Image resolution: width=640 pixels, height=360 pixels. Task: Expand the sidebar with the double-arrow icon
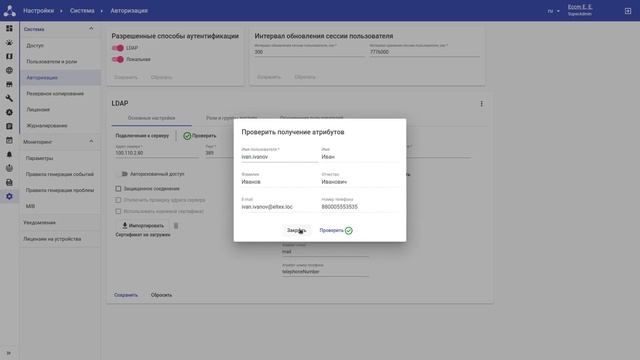pyautogui.click(x=9, y=353)
